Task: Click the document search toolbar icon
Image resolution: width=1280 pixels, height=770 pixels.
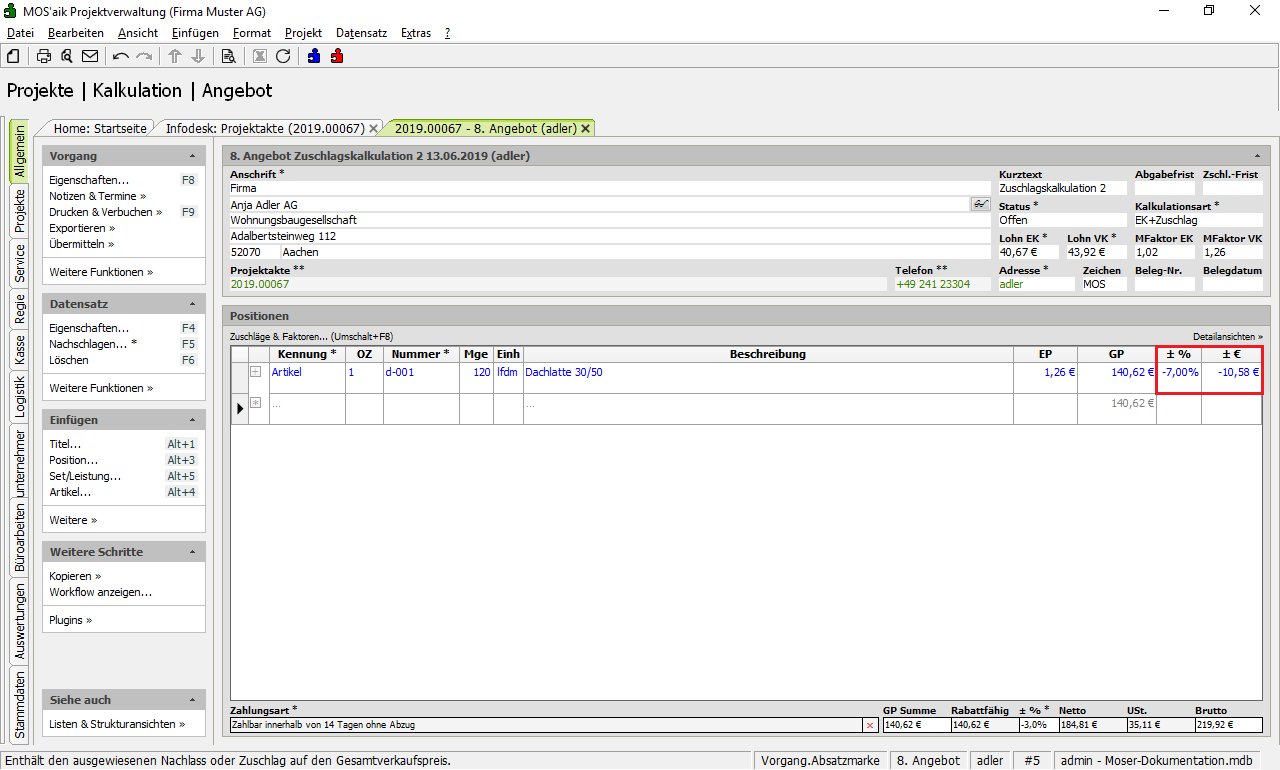Action: 228,56
